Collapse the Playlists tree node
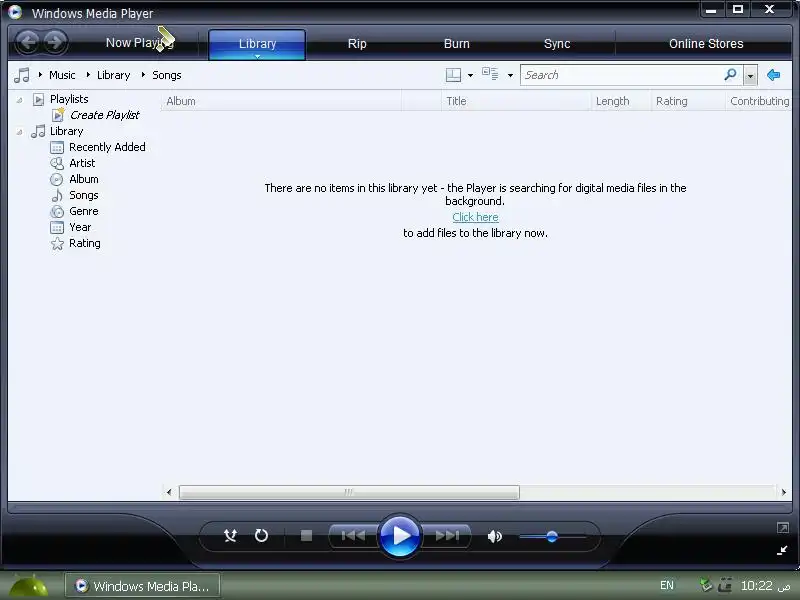The height and width of the screenshot is (600, 800). pos(19,100)
